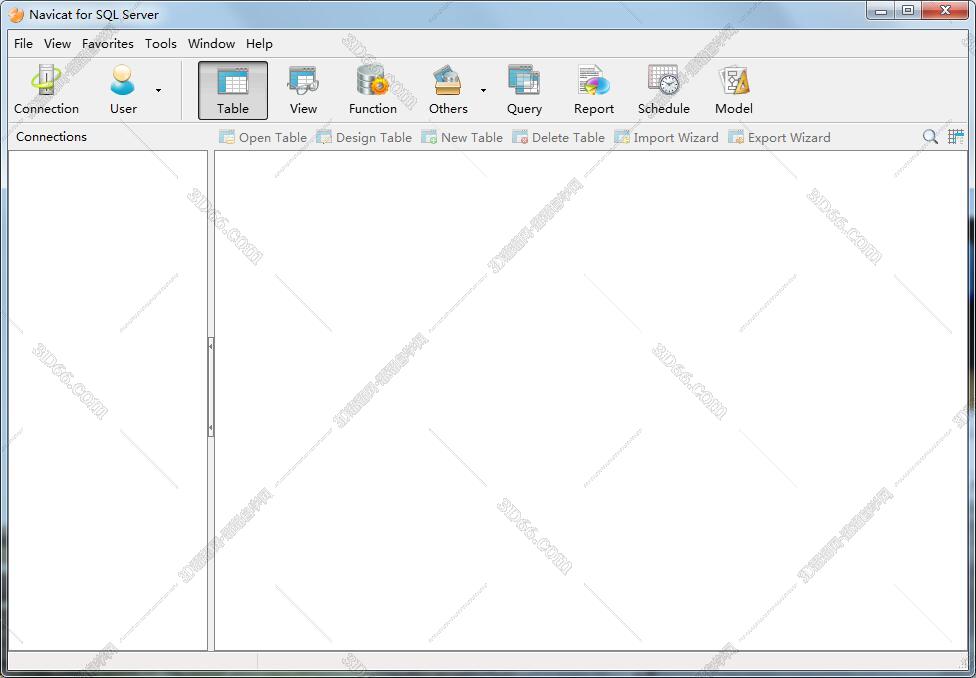Click the New Table button

(x=462, y=137)
